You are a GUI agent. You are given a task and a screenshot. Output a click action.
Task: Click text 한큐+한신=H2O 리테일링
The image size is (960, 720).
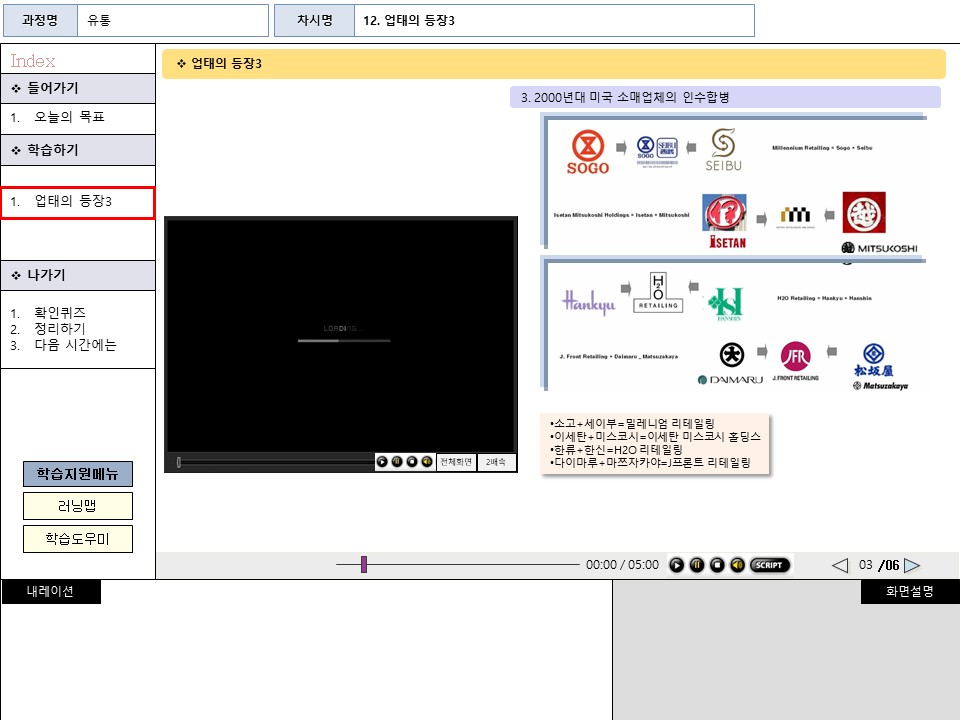pyautogui.click(x=617, y=449)
